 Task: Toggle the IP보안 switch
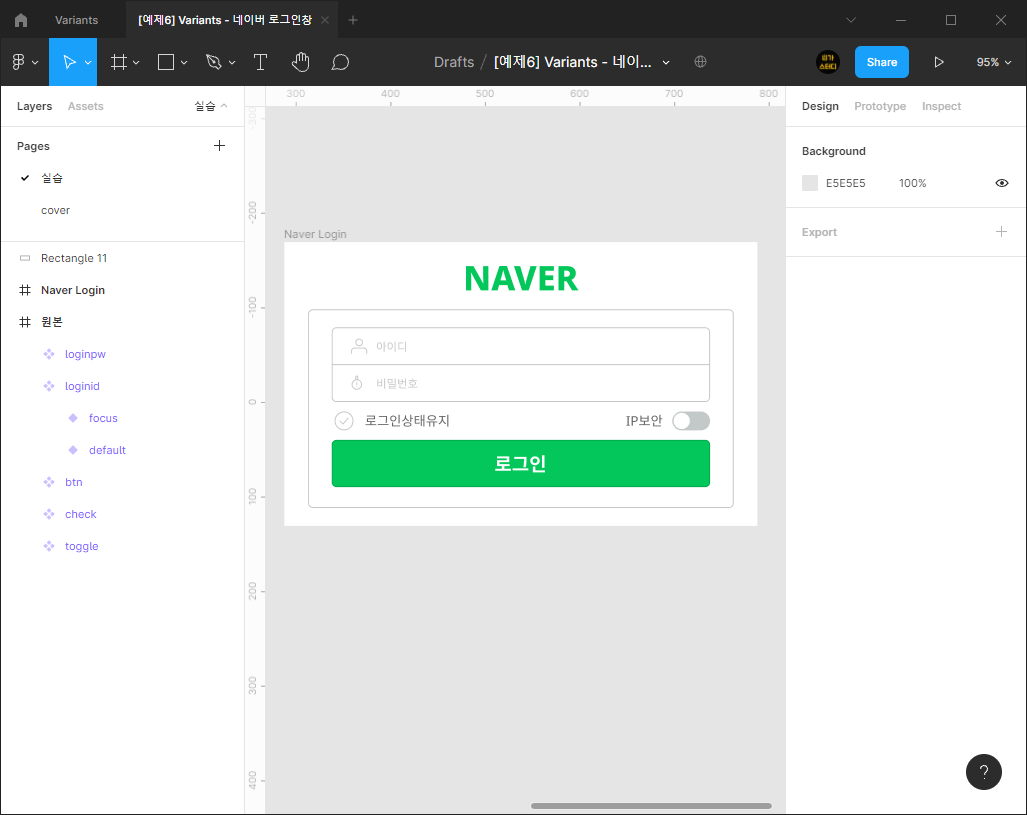691,421
